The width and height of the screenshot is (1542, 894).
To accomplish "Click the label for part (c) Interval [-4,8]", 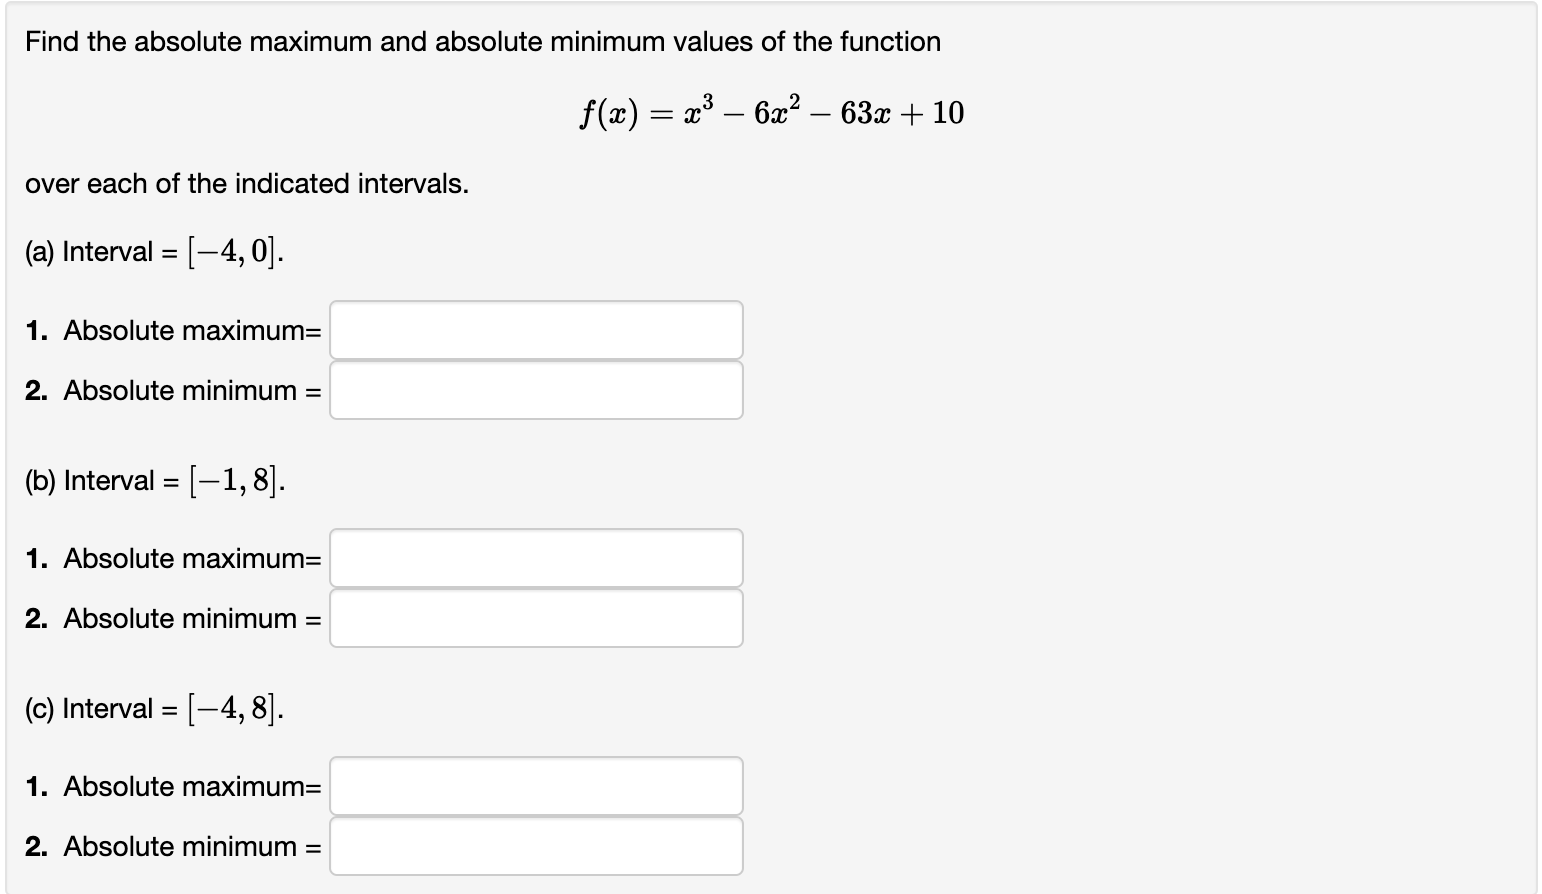I will (x=152, y=706).
